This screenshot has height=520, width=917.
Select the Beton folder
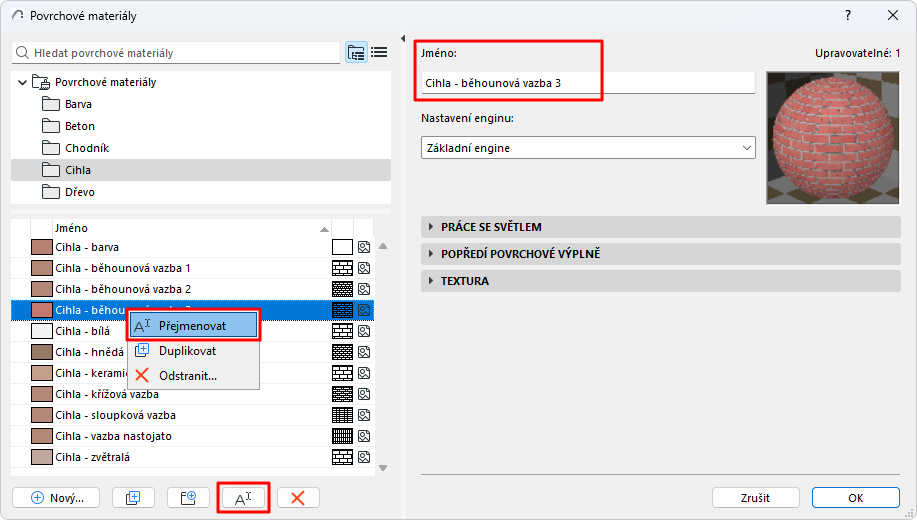(x=201, y=126)
